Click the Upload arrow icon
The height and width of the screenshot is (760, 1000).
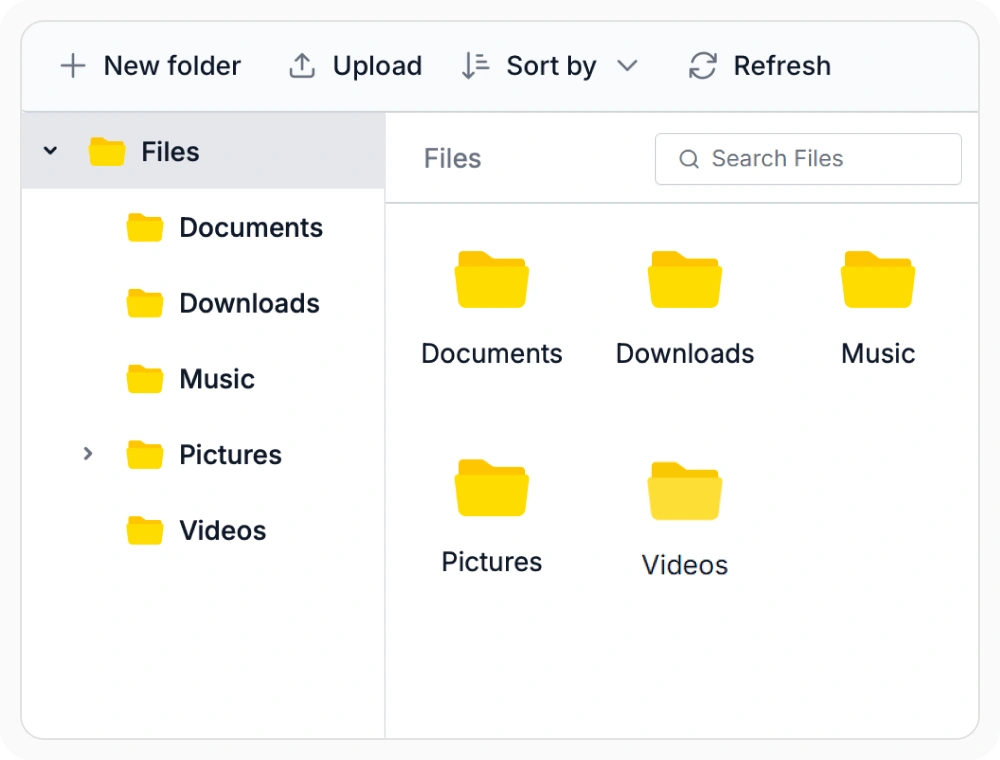[302, 66]
